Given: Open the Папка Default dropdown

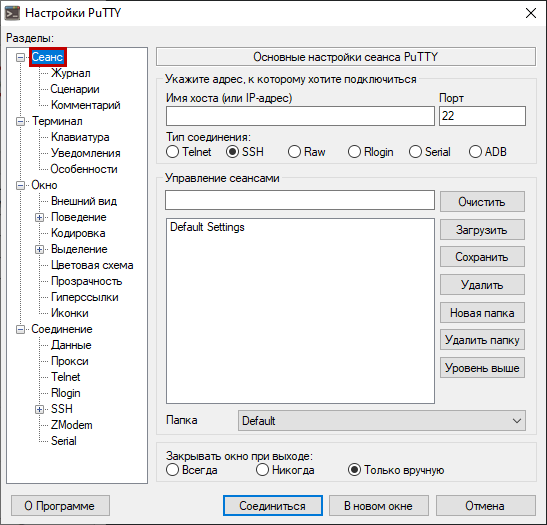Looking at the screenshot, I should [382, 421].
